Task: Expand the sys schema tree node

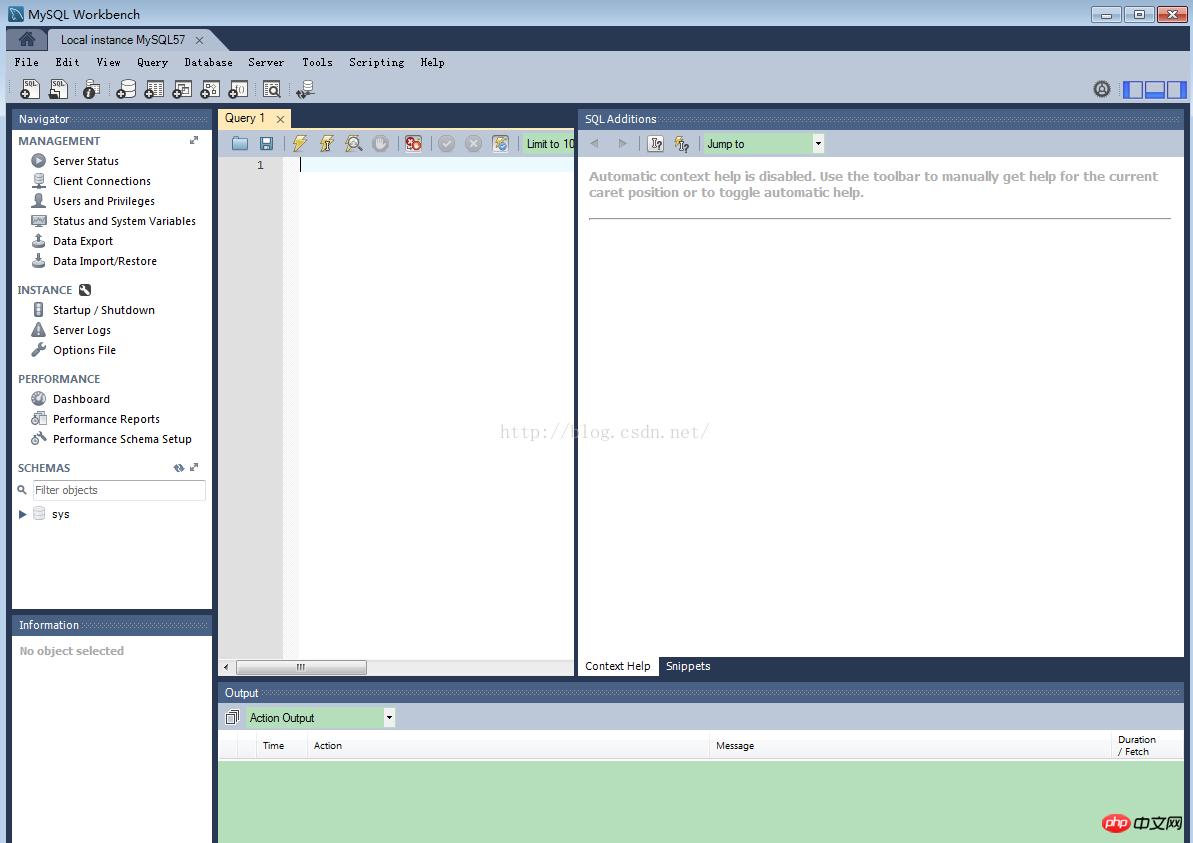Action: 23,514
